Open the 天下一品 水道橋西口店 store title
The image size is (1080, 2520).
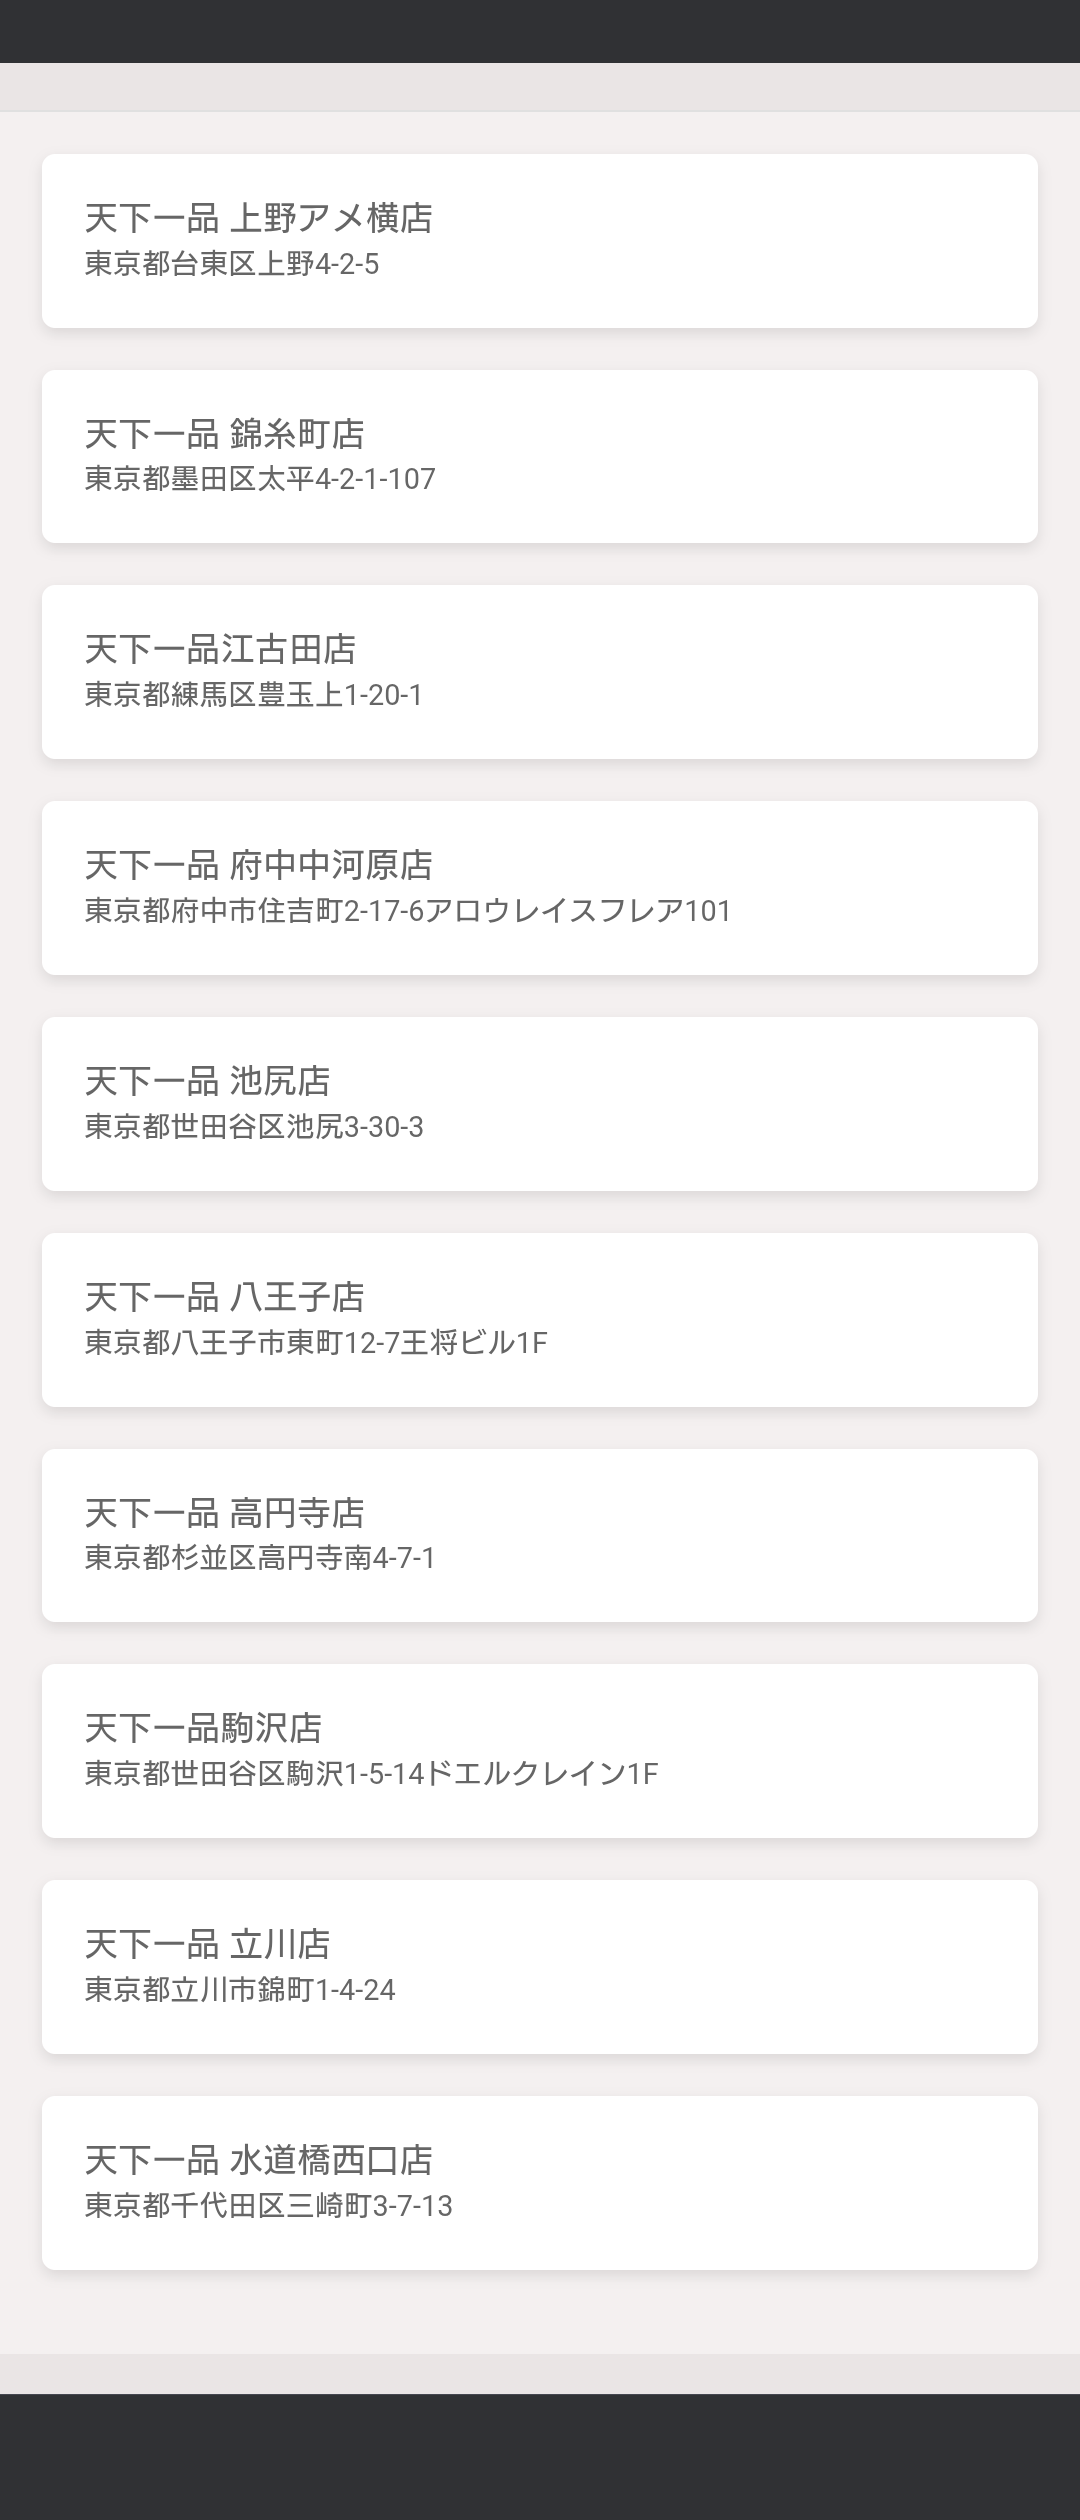[258, 2160]
